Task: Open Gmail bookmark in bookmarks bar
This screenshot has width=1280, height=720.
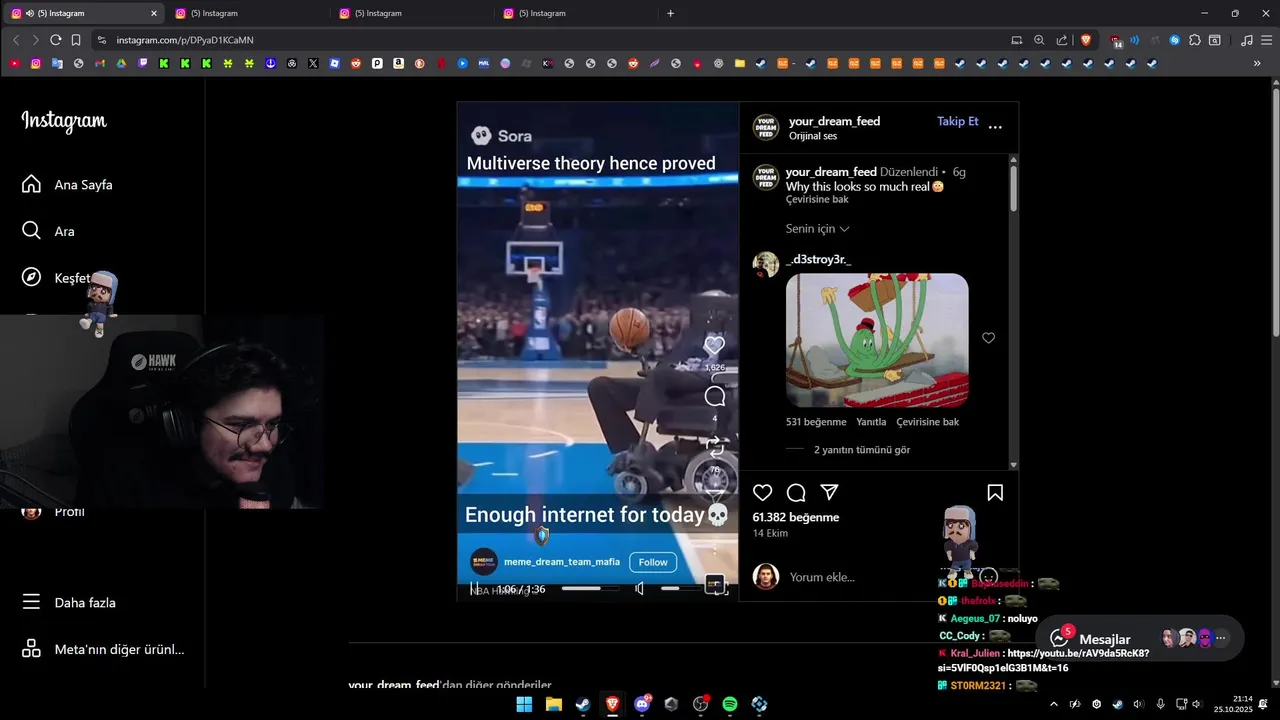Action: coord(100,63)
